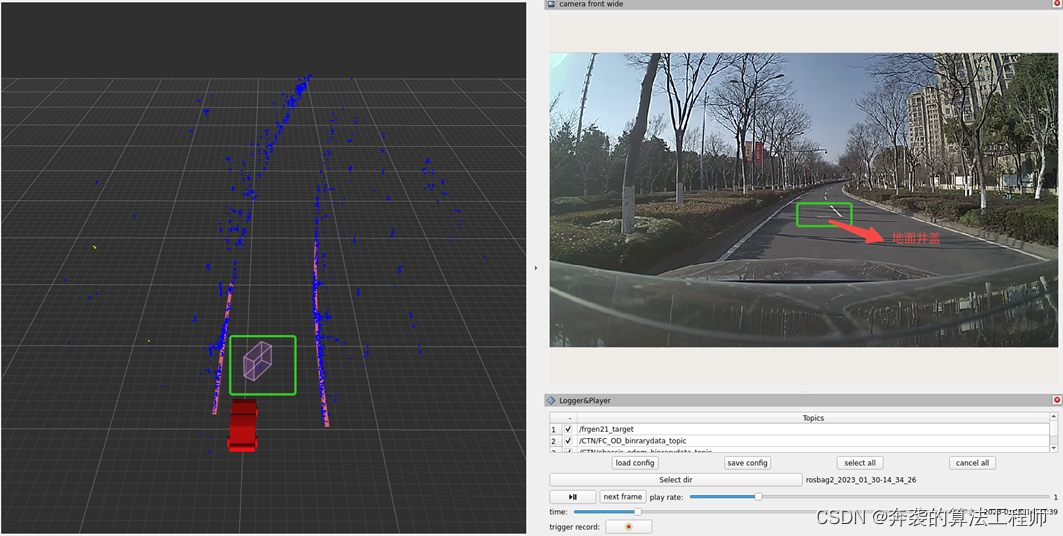Click the Topics column header
The height and width of the screenshot is (536, 1063).
(x=813, y=418)
